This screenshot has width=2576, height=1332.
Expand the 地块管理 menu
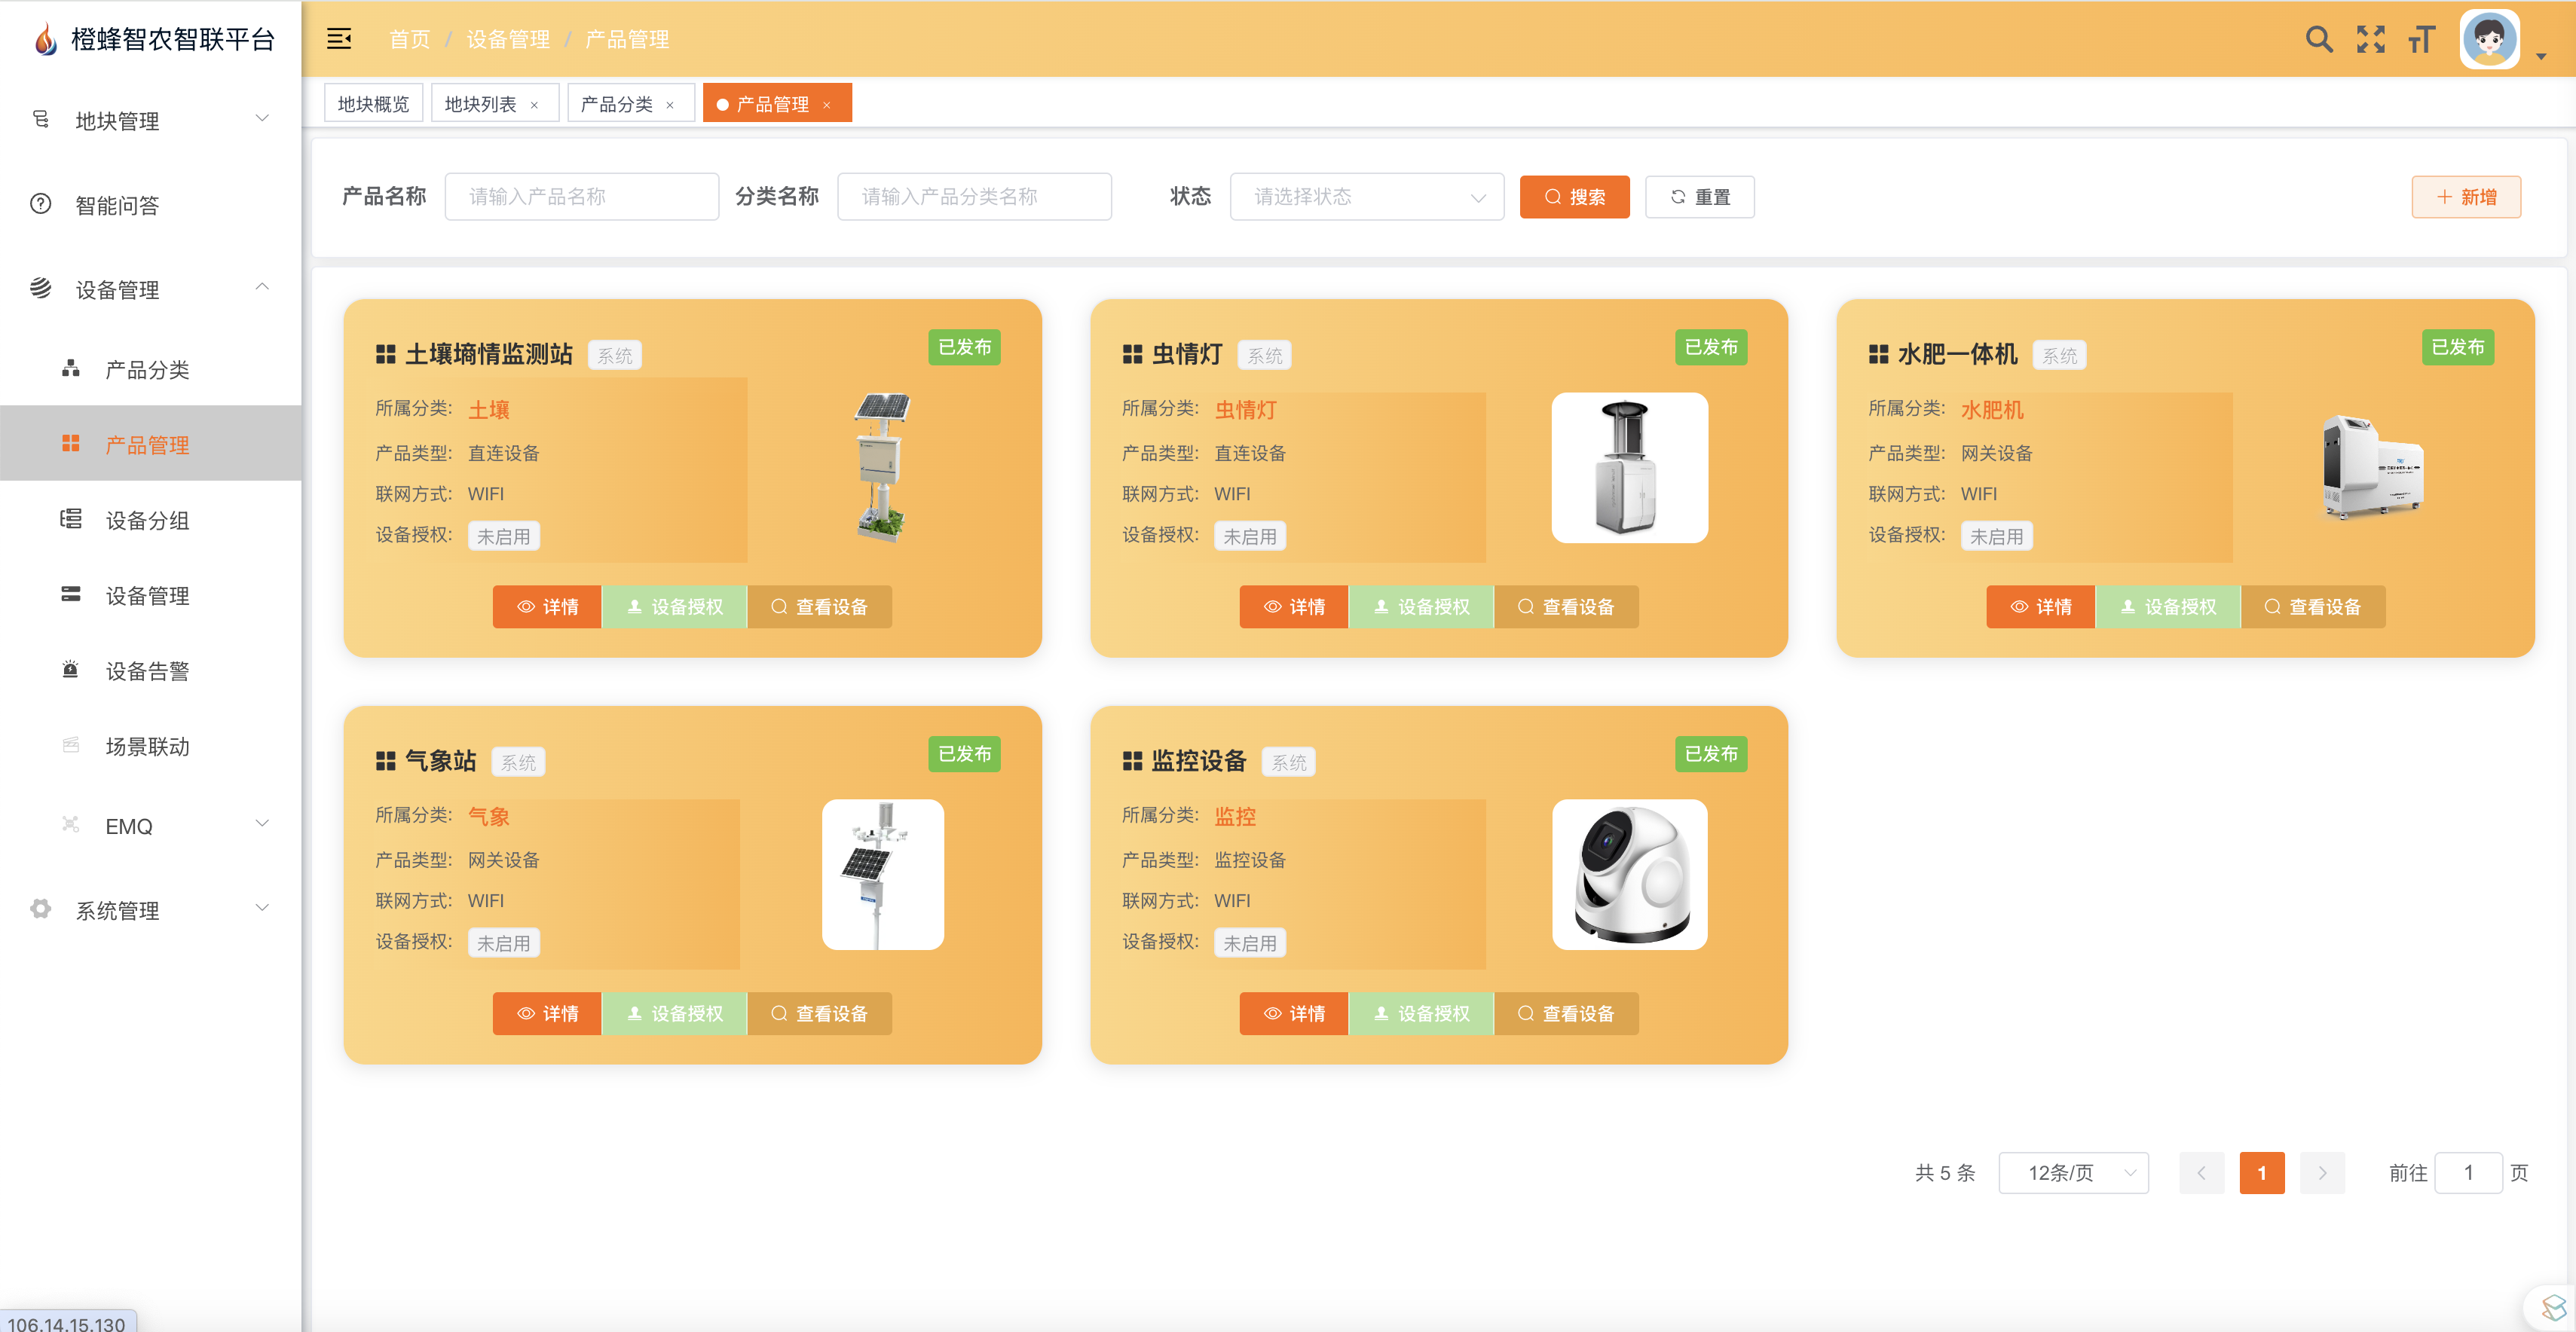pos(150,121)
